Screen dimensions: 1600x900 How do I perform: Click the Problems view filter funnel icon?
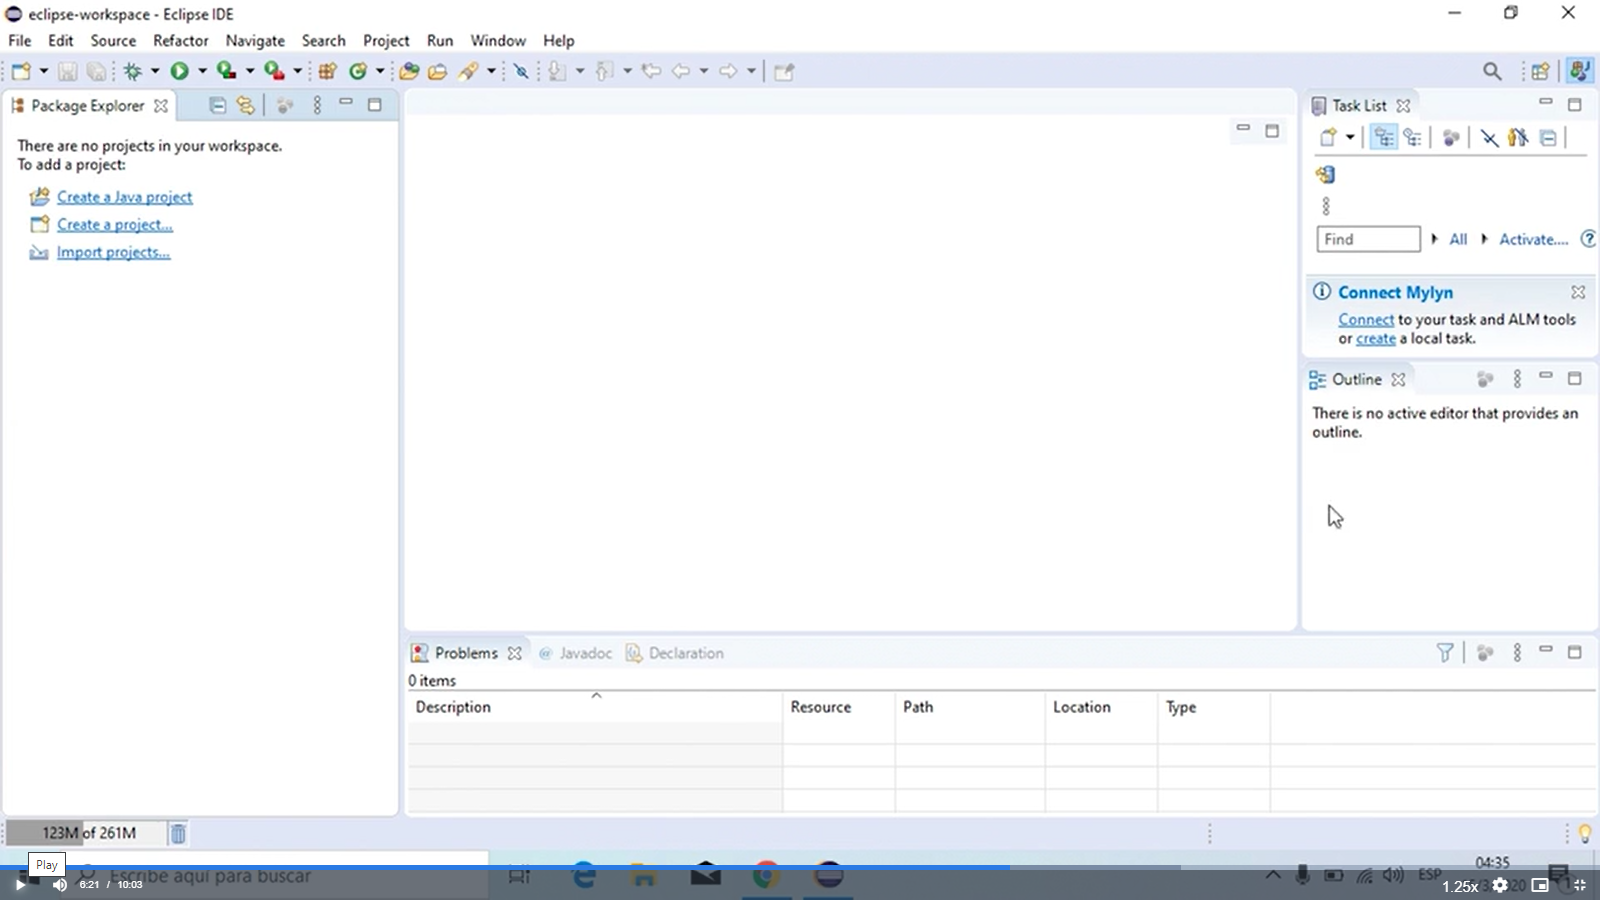pyautogui.click(x=1444, y=653)
